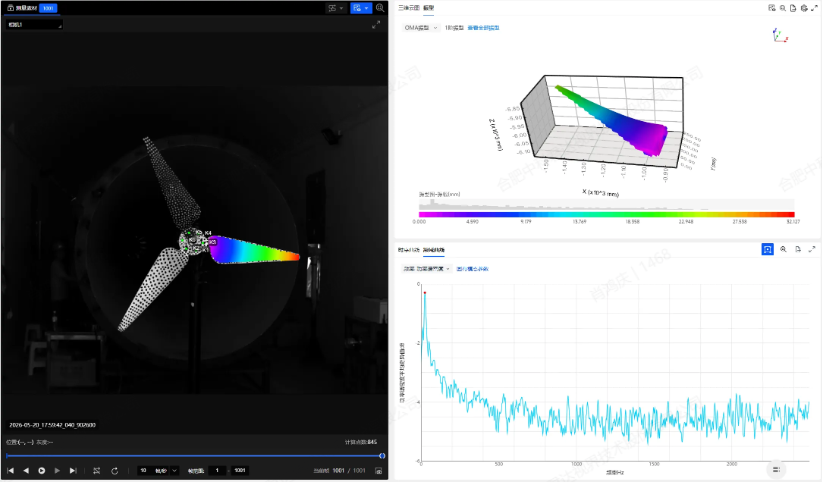
Task: Click the handle at the end of the timeline slider
Action: coord(382,456)
